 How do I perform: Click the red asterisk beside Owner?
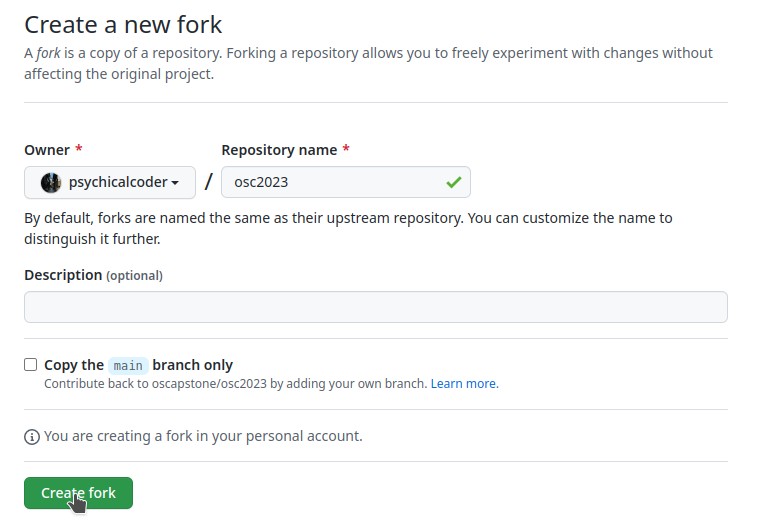click(79, 150)
